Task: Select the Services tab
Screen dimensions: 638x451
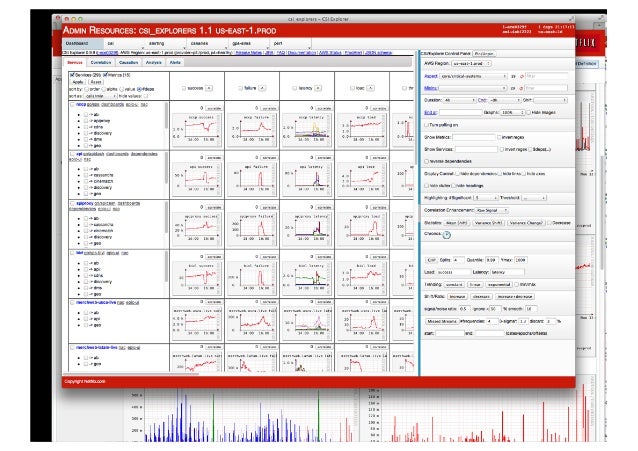Action: 75,63
